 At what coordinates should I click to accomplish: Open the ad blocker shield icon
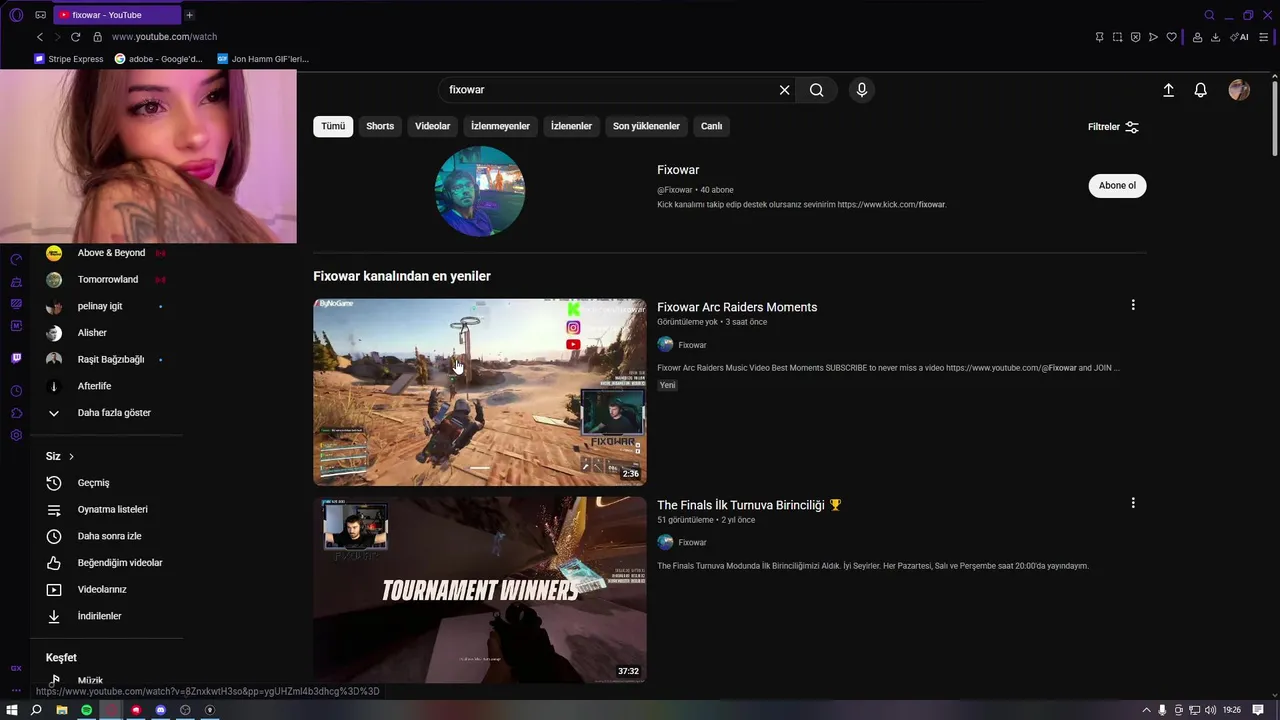1135,37
